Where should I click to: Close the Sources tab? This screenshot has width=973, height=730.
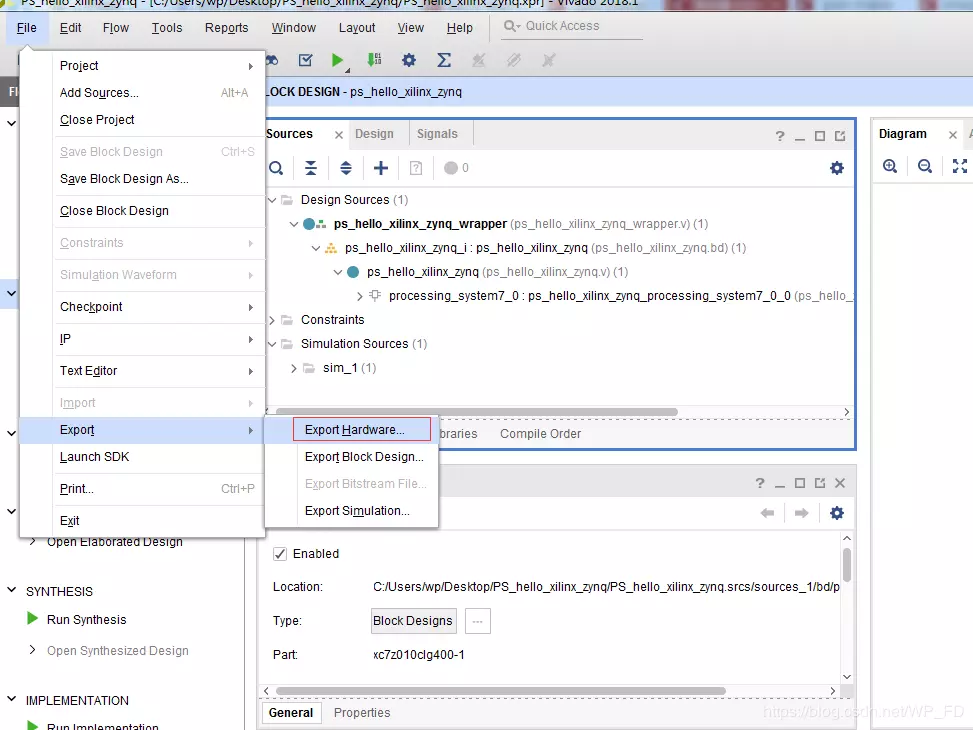[x=339, y=135]
